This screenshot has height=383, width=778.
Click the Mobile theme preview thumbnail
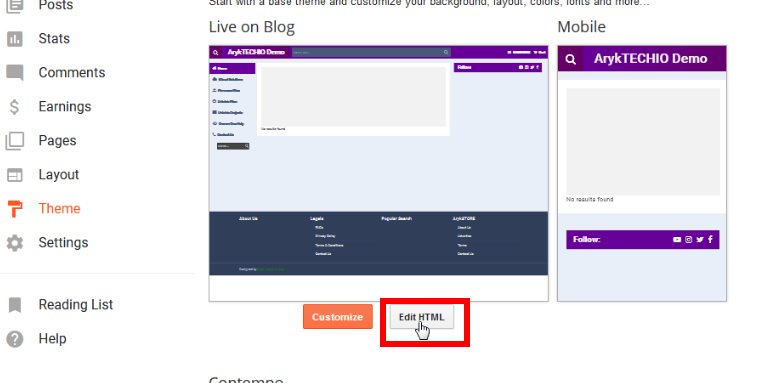(x=642, y=173)
